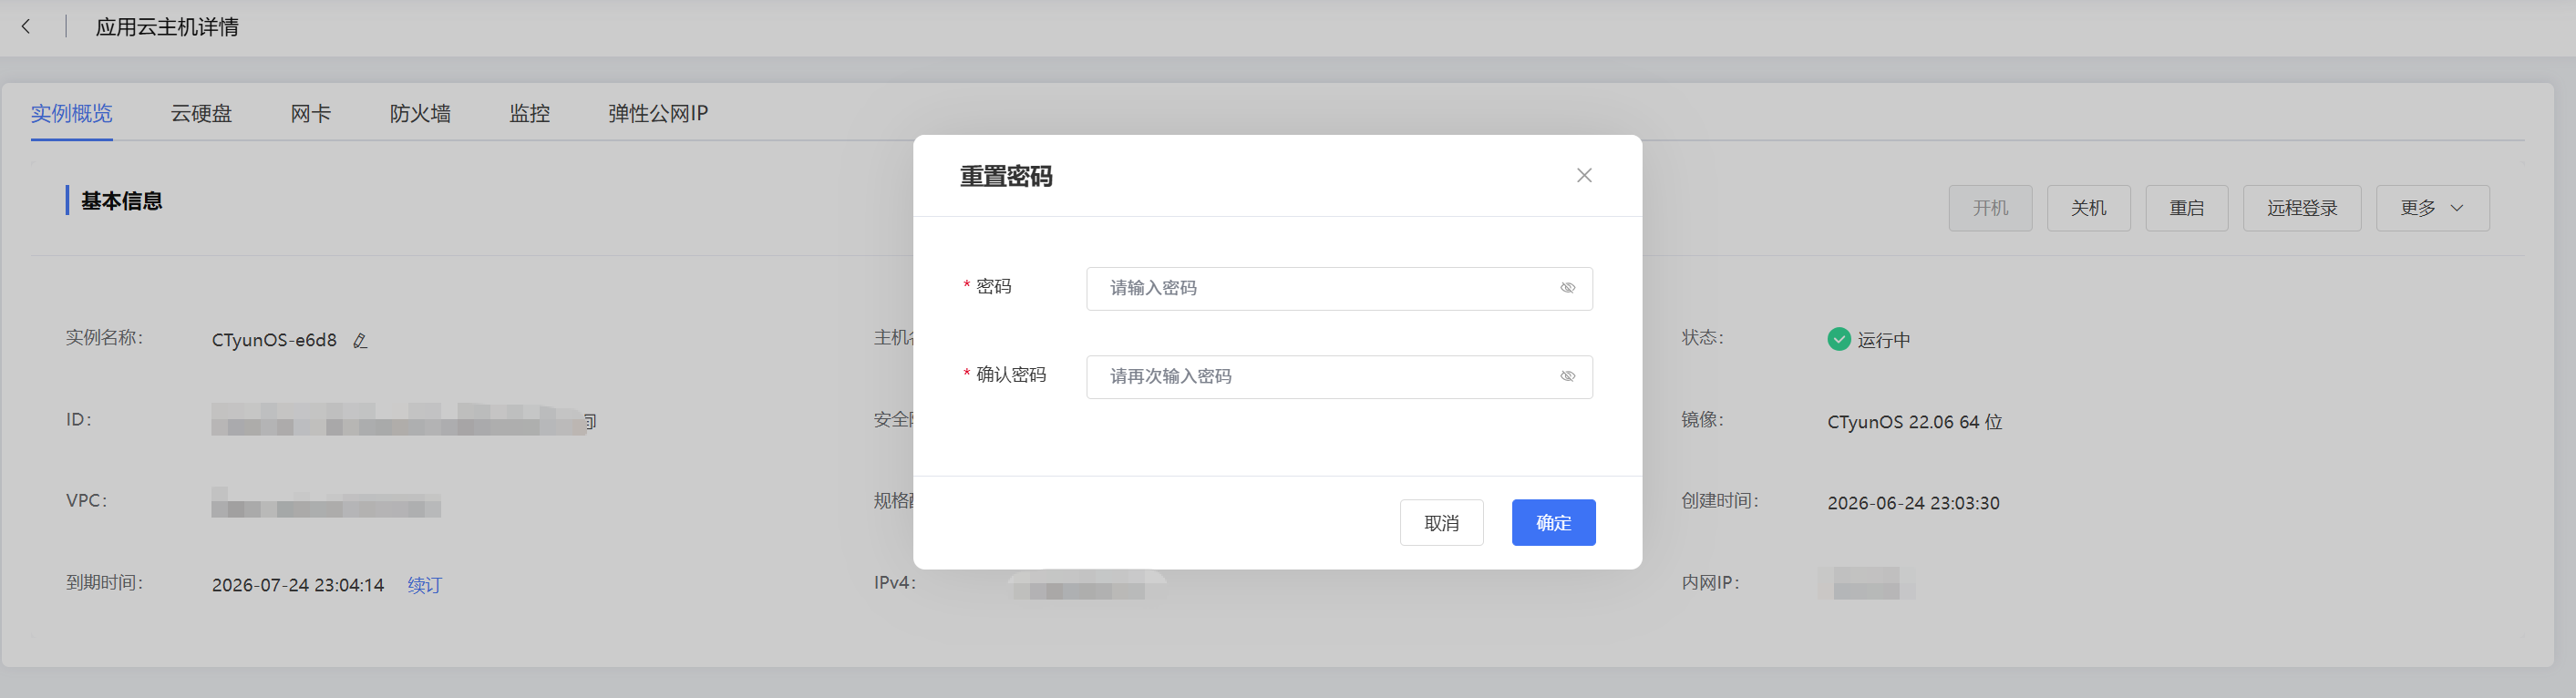Screen dimensions: 2576x698
Task: Focus the 请输入密码 input field
Action: click(1339, 288)
